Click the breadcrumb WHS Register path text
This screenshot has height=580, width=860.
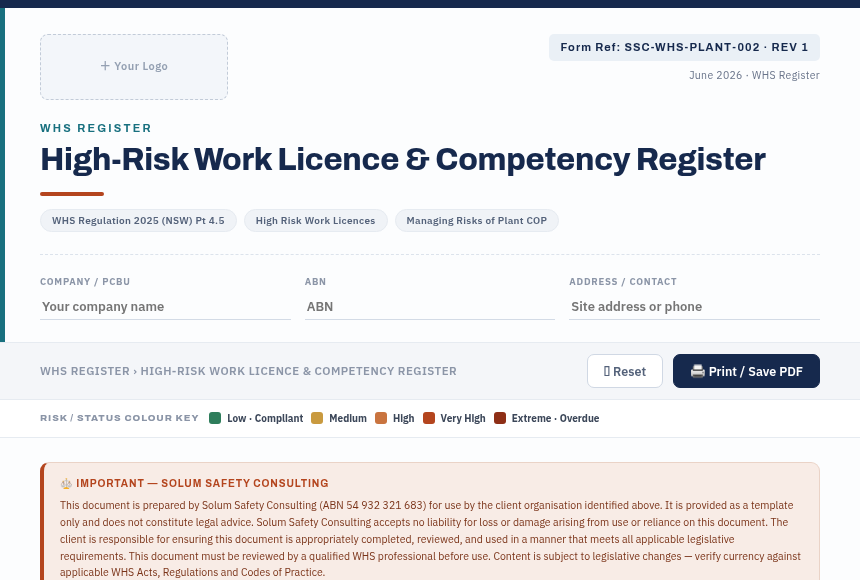(248, 371)
